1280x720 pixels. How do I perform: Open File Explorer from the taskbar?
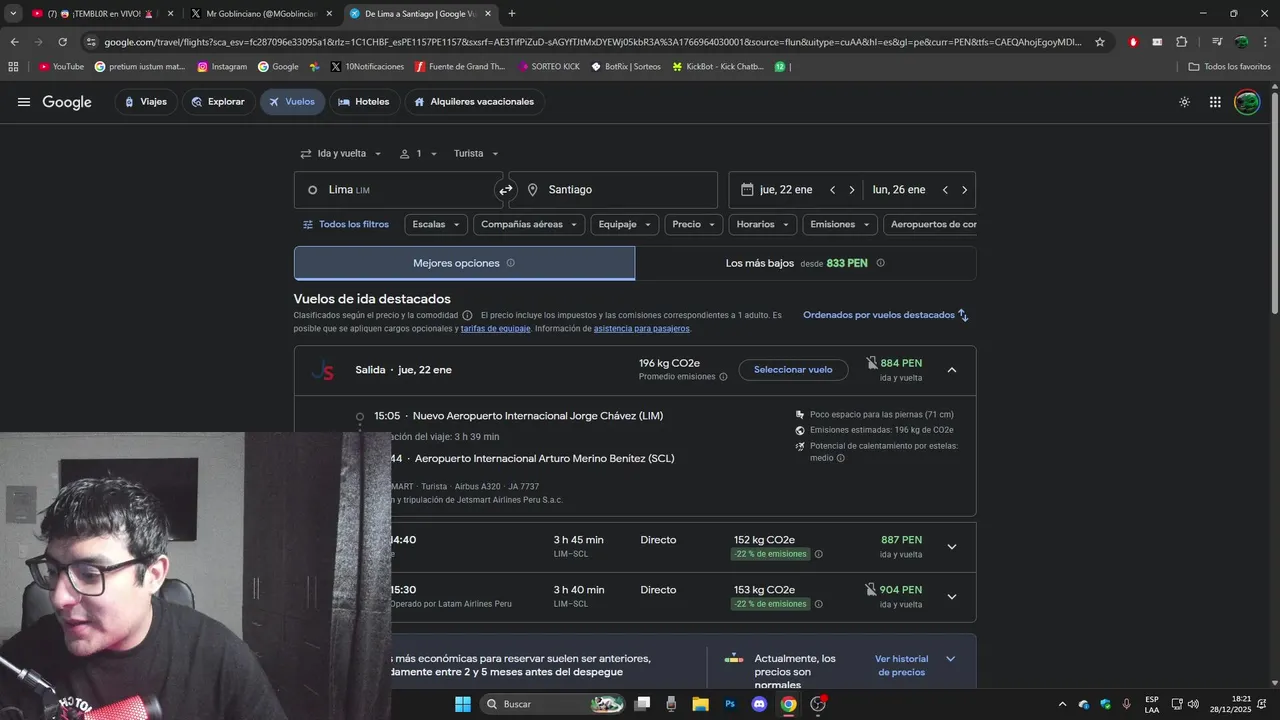700,704
